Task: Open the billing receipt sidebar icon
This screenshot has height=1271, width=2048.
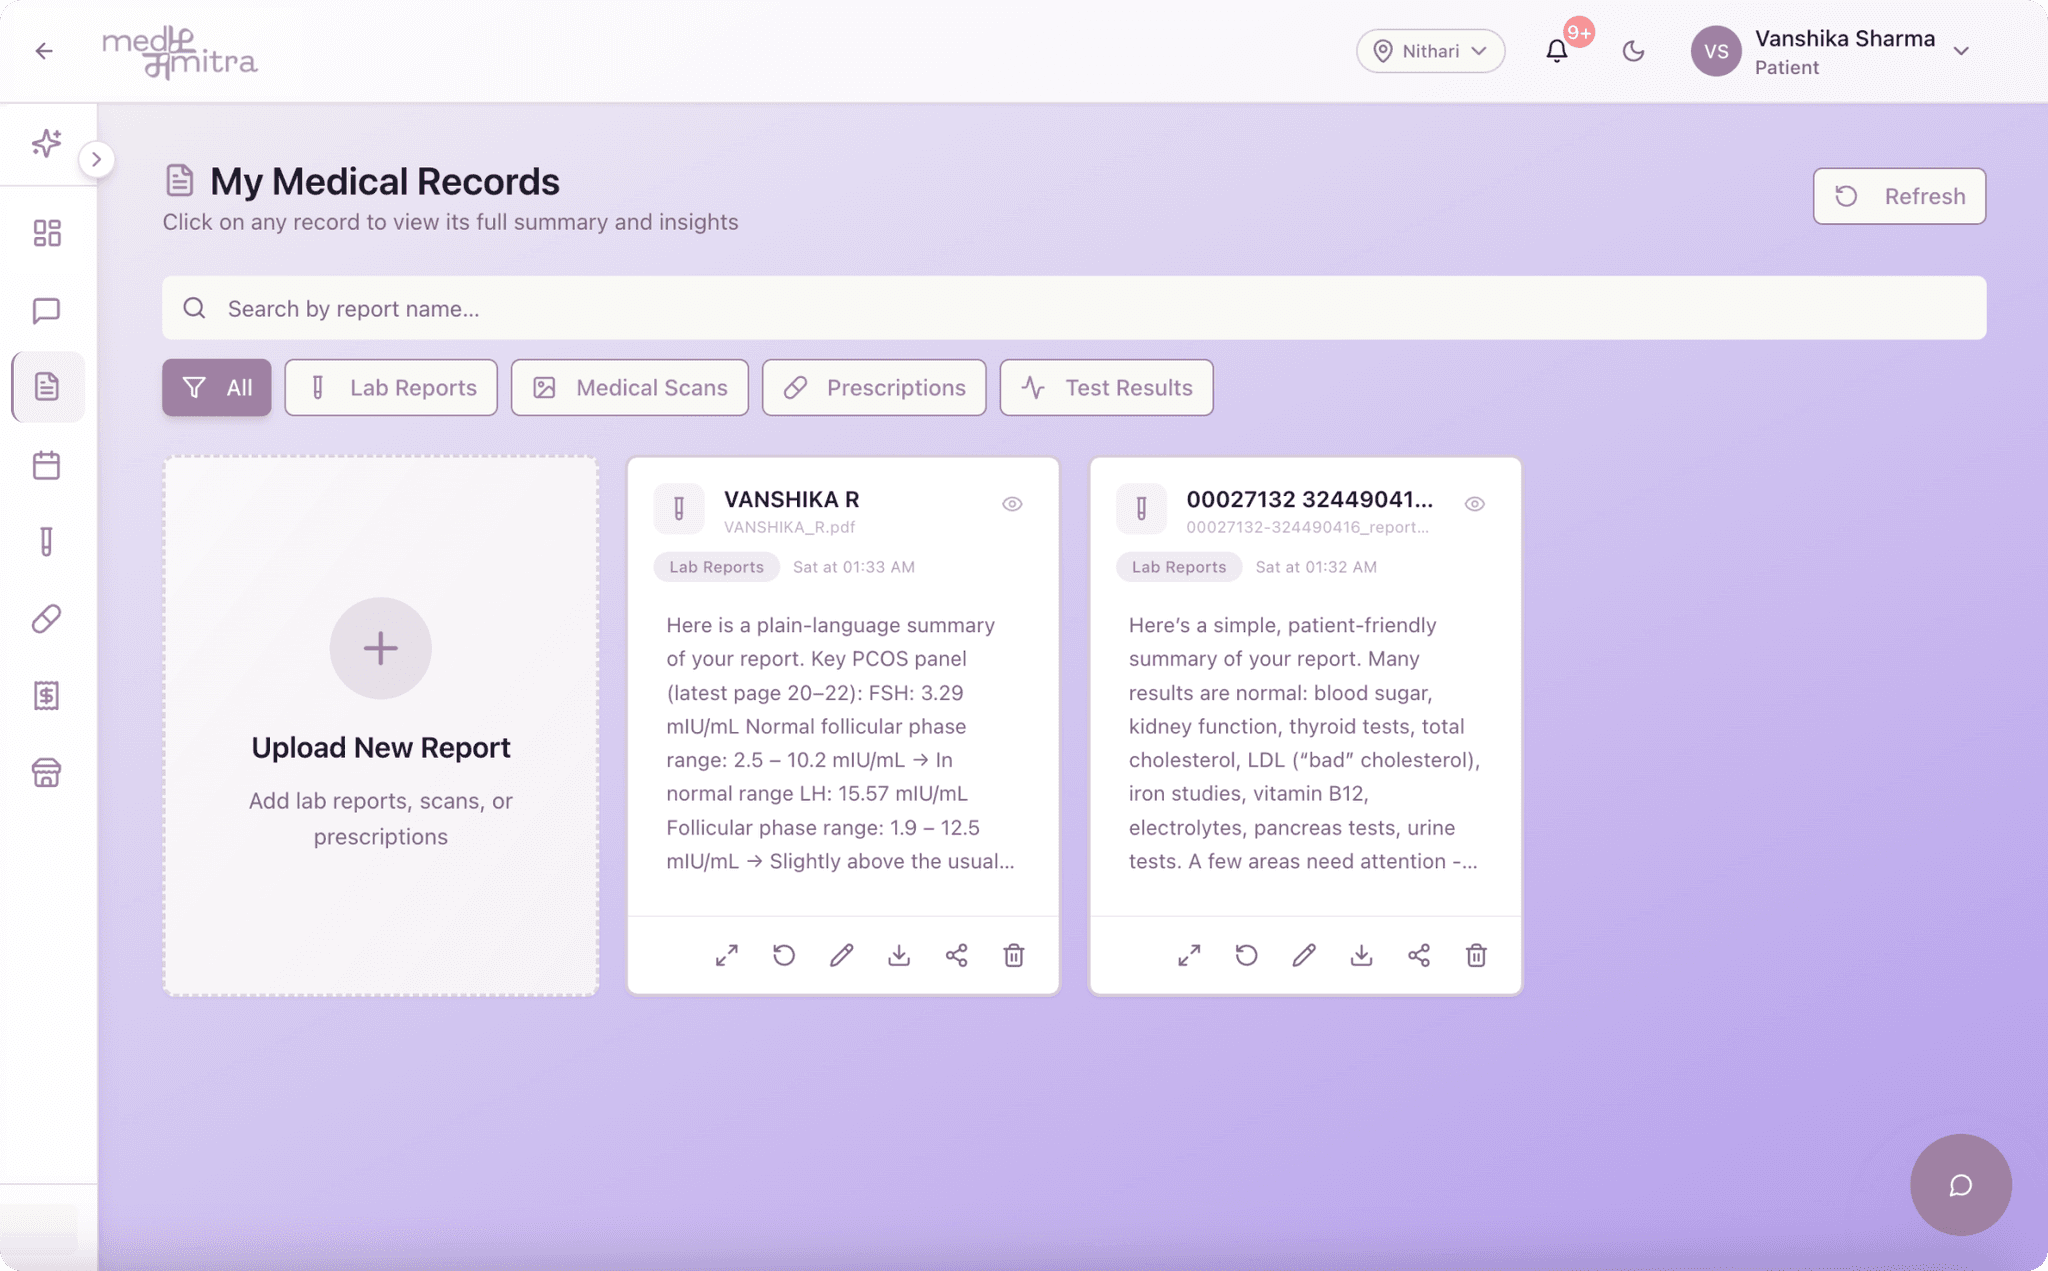Action: coord(46,695)
